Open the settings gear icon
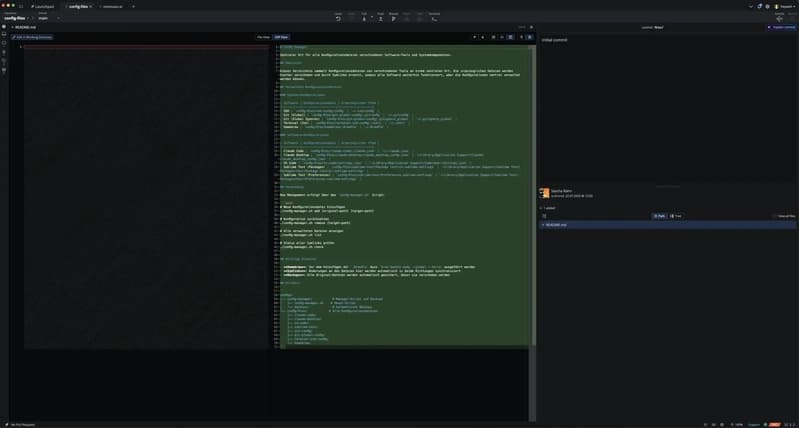Viewport: 799px width, 428px height. point(767,7)
